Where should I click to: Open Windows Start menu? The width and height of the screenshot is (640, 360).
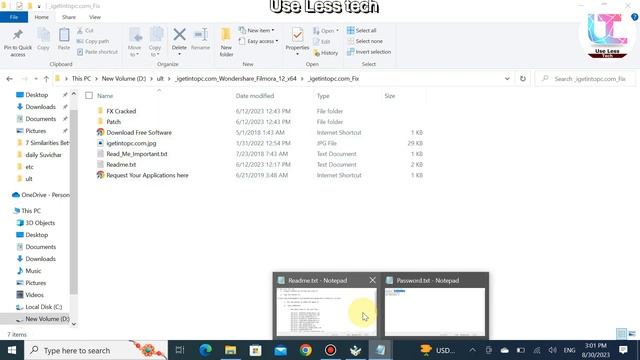12,350
